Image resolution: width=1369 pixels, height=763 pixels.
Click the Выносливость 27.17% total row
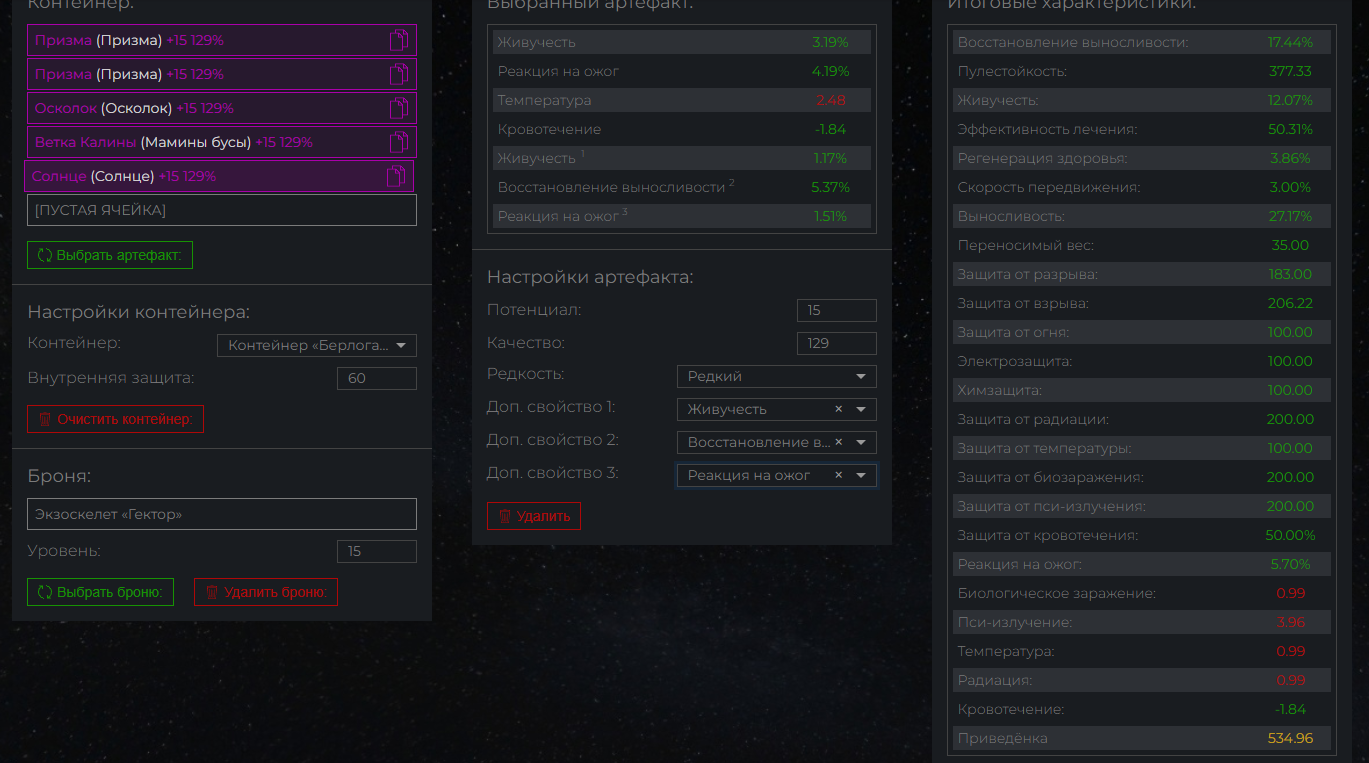(1142, 216)
